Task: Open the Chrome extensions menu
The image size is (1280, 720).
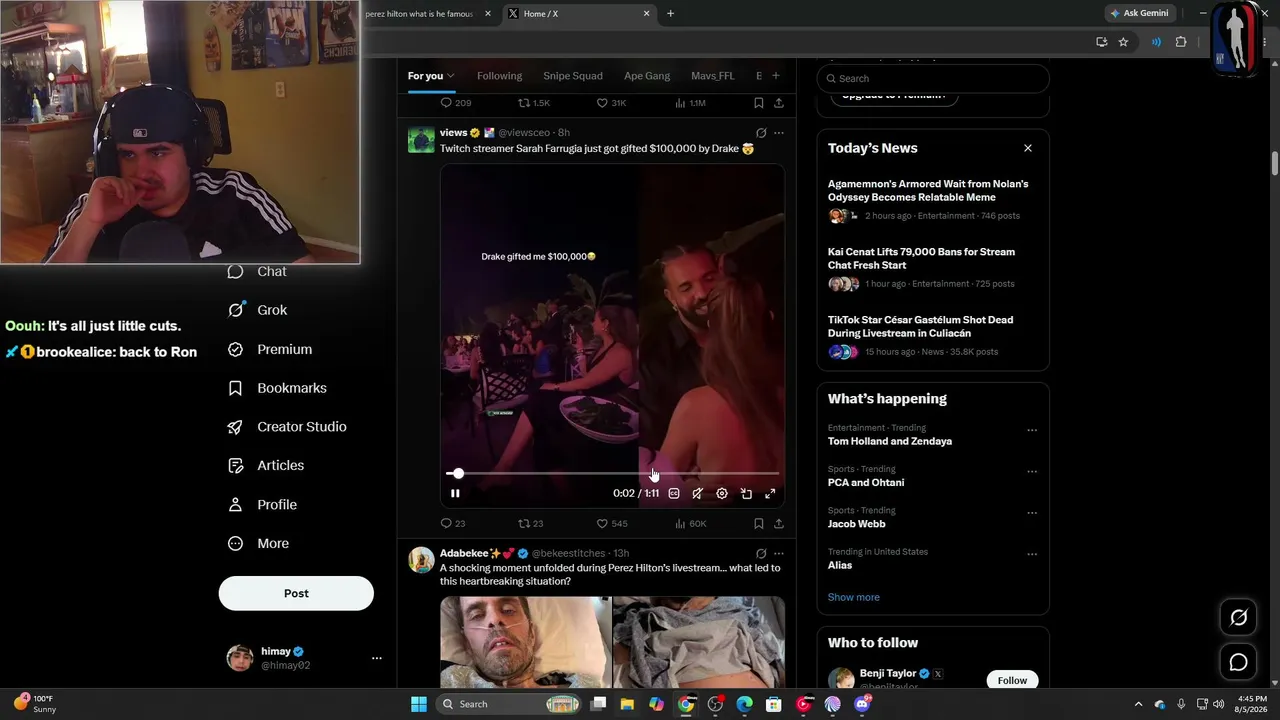Action: coord(1181,42)
